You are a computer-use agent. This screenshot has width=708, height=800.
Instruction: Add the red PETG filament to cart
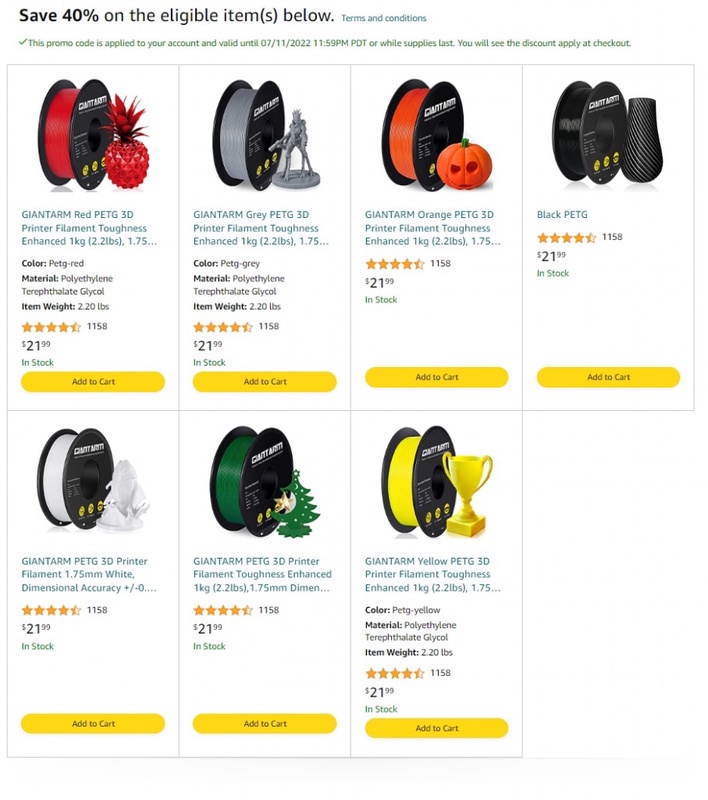[93, 382]
